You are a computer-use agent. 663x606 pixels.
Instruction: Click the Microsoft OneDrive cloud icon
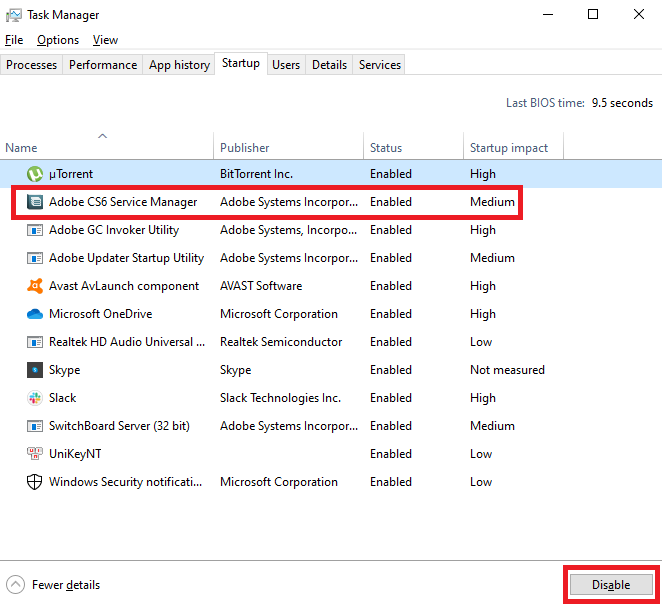(35, 314)
